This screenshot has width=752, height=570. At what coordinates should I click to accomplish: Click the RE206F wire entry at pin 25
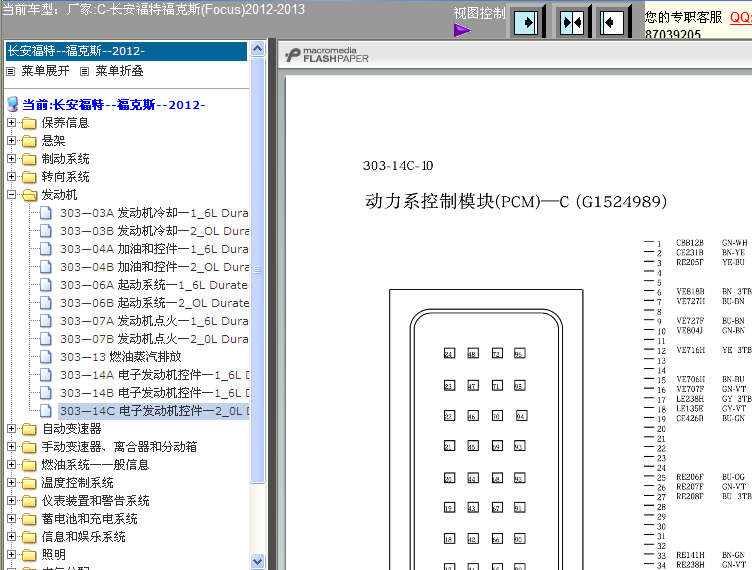[x=690, y=477]
